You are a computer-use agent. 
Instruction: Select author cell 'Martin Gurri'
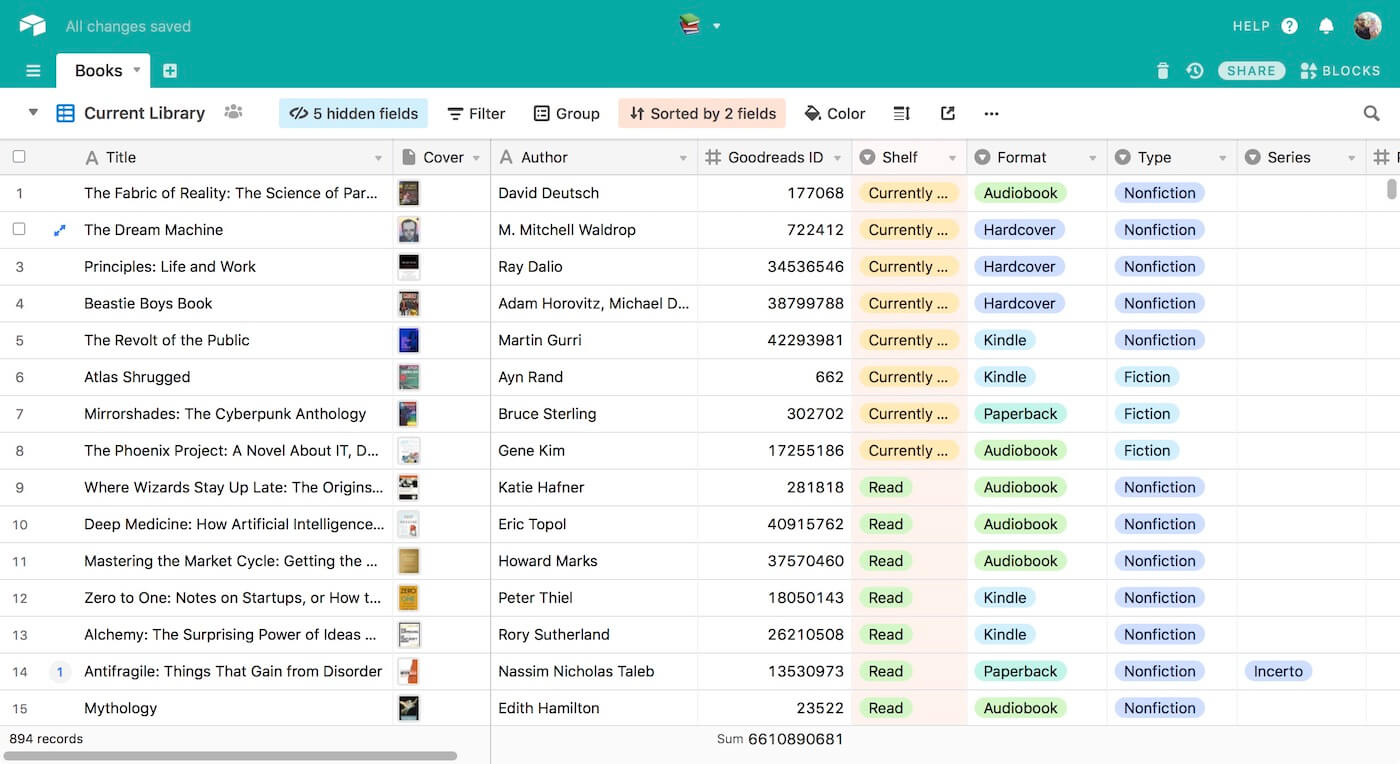tap(594, 340)
